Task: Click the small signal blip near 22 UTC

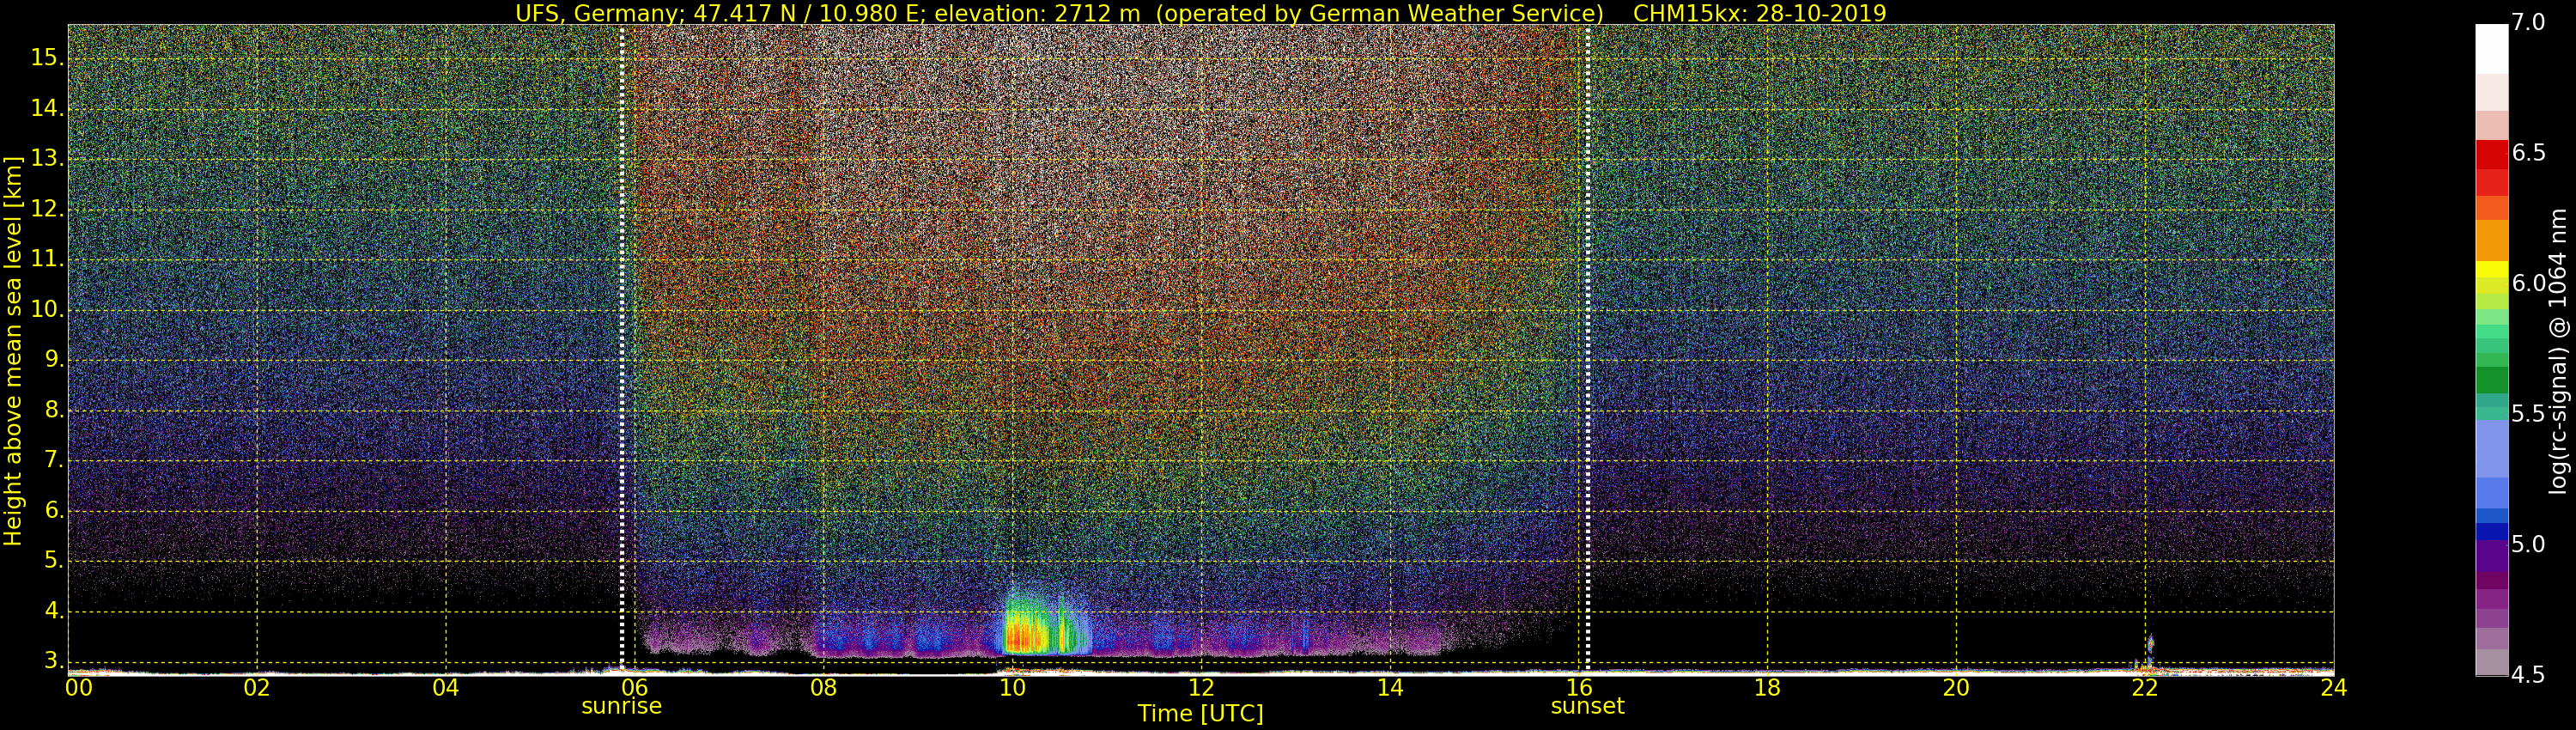Action: click(x=2150, y=644)
